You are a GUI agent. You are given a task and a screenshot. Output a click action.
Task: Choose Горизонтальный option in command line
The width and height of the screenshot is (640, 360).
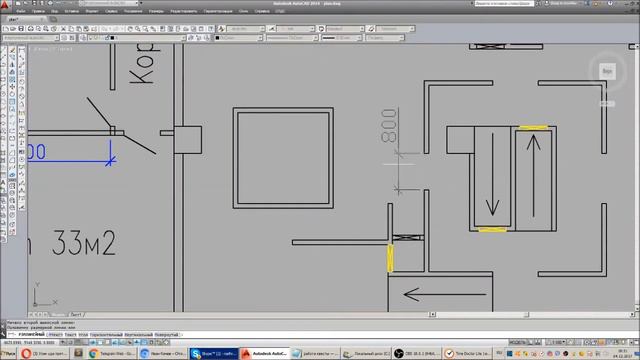coord(106,335)
